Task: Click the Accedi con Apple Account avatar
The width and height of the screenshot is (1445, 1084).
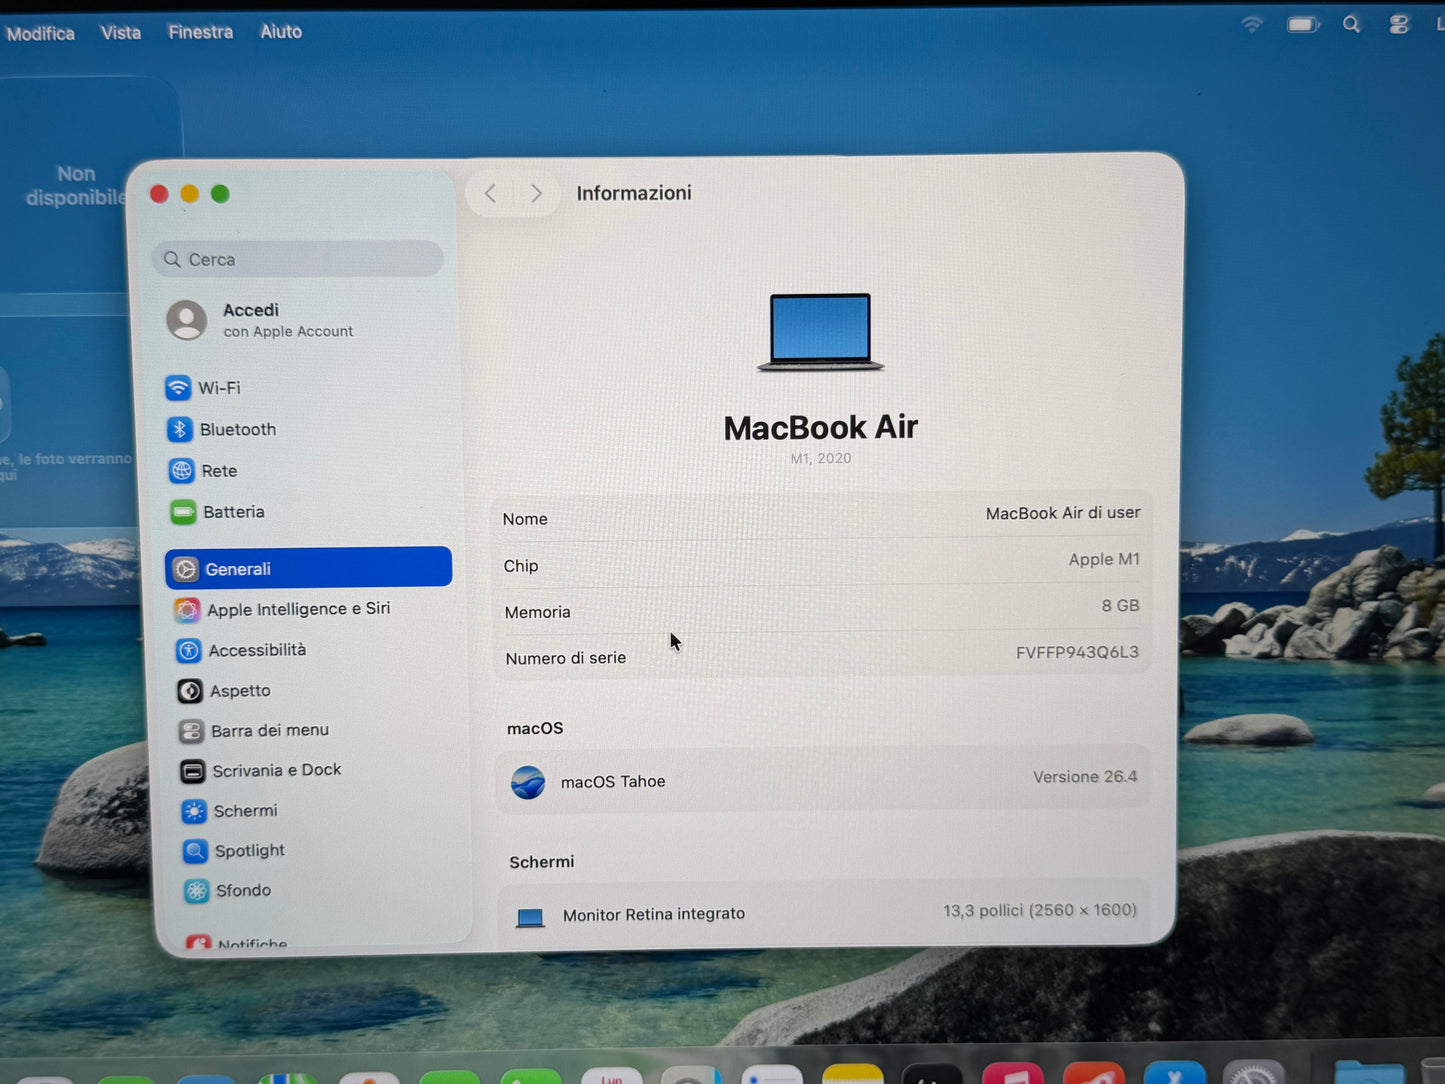Action: coord(187,320)
